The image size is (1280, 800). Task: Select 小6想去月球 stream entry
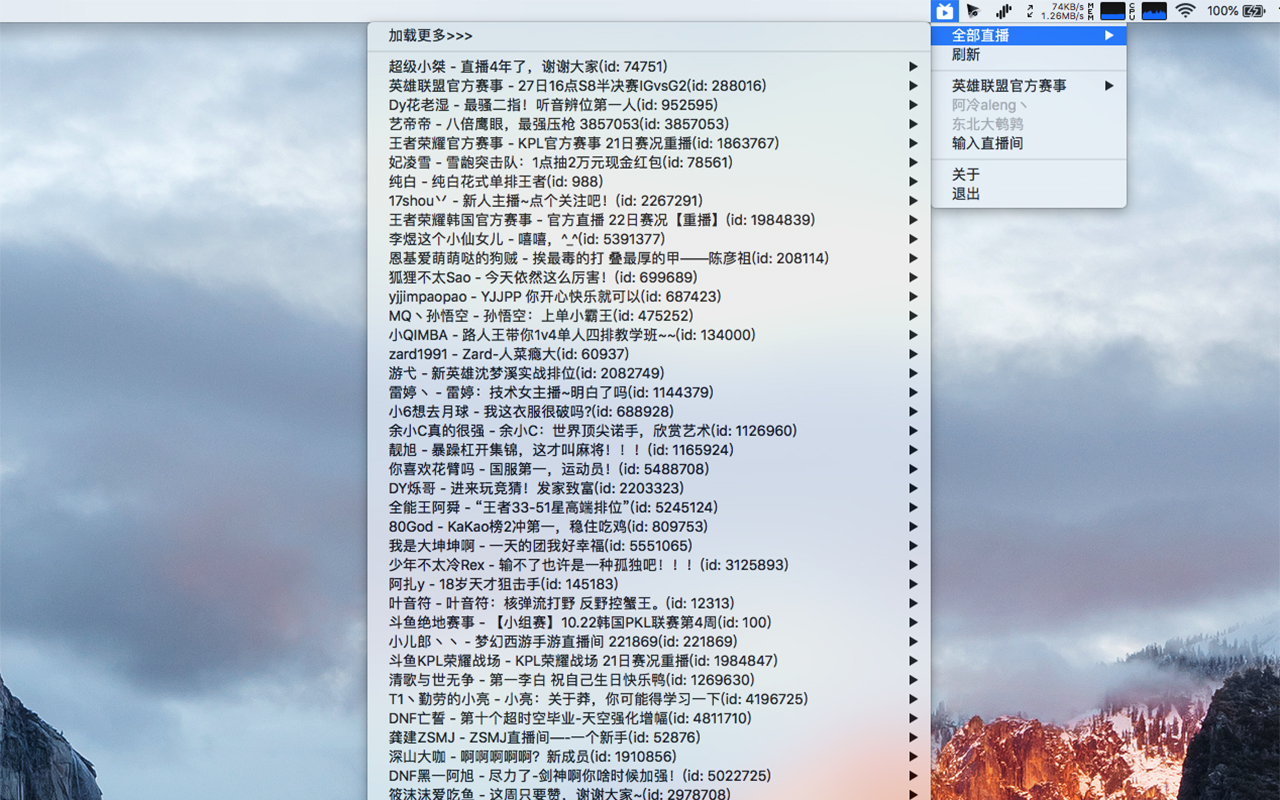point(649,412)
